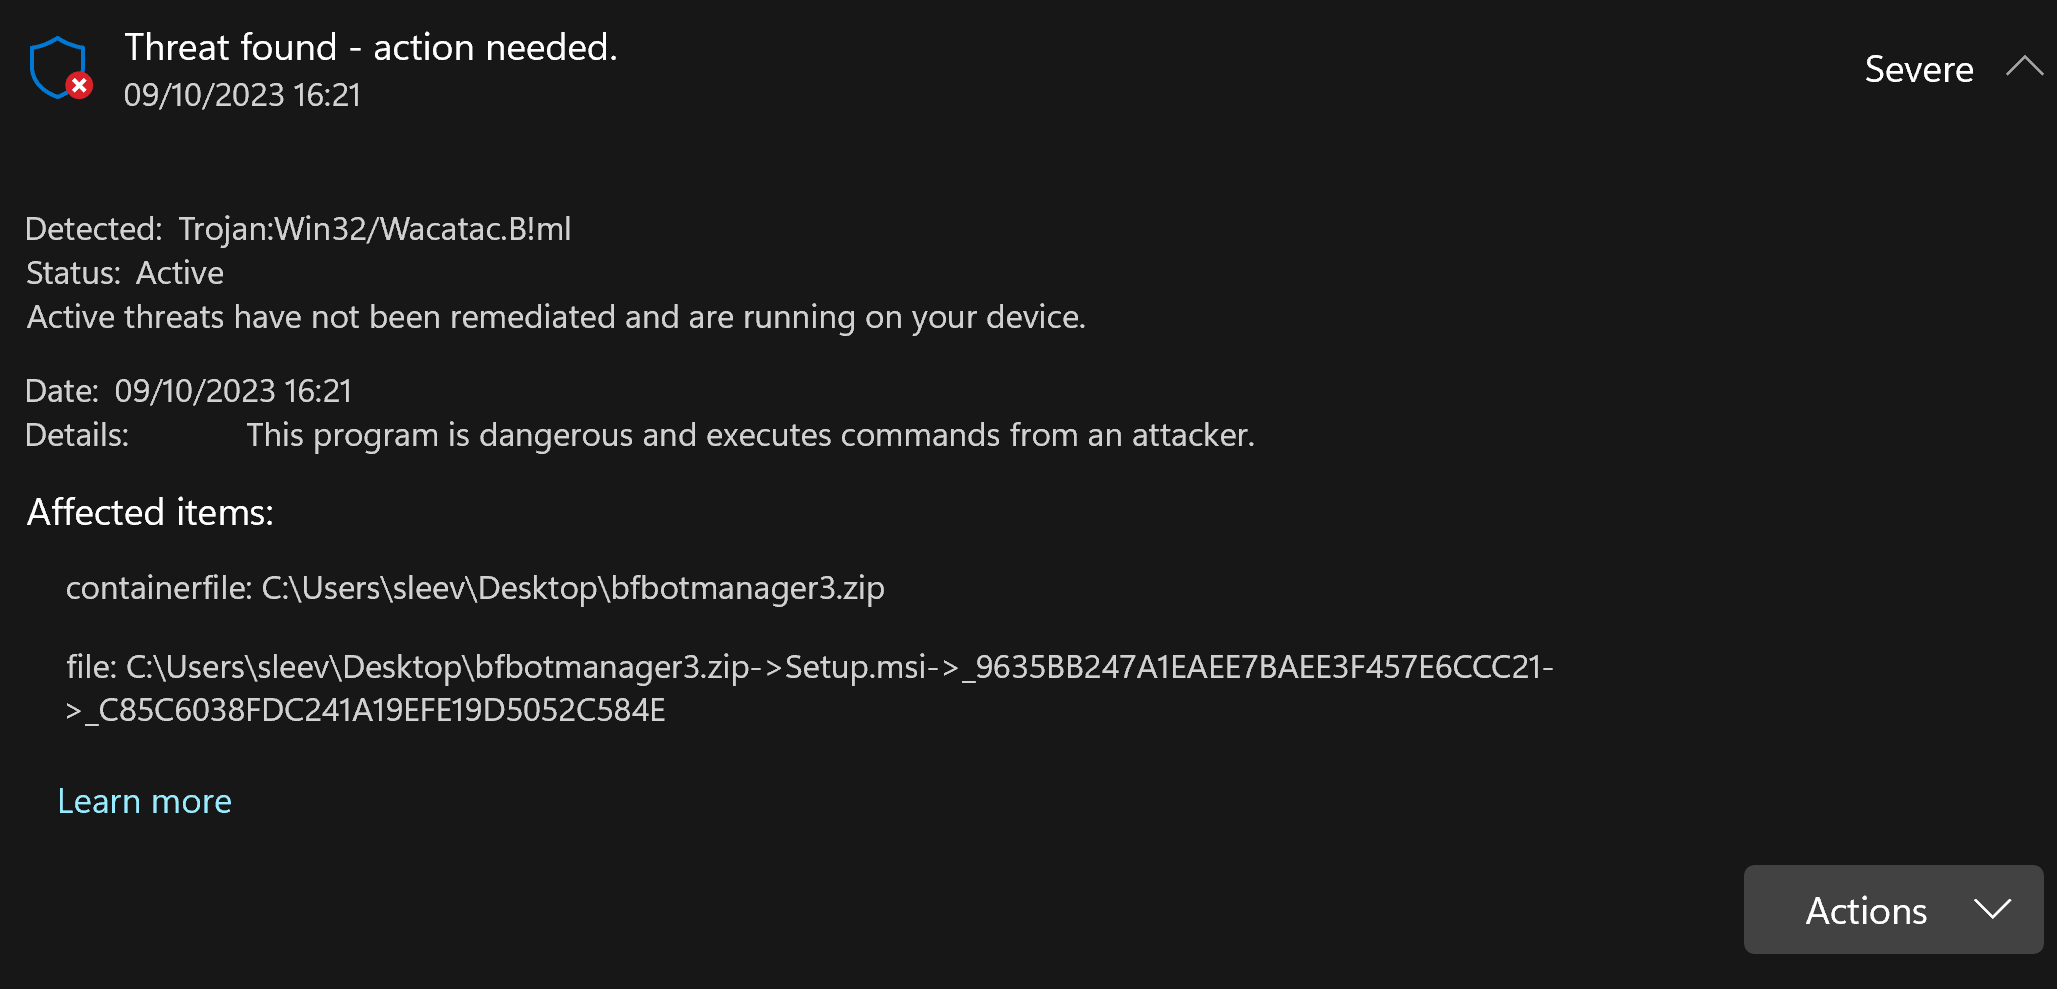Click the Actions dropdown arrow
The image size is (2057, 990).
(1992, 909)
